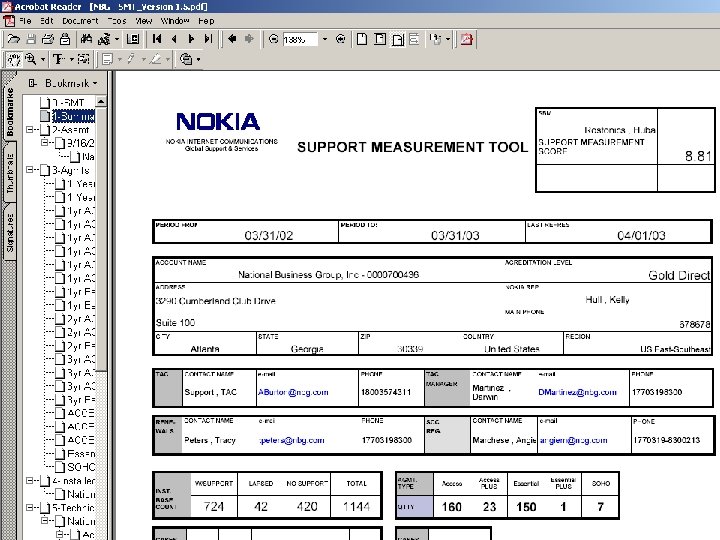Switch to the Thumbnails side tab
The image size is (720, 540).
[9, 173]
